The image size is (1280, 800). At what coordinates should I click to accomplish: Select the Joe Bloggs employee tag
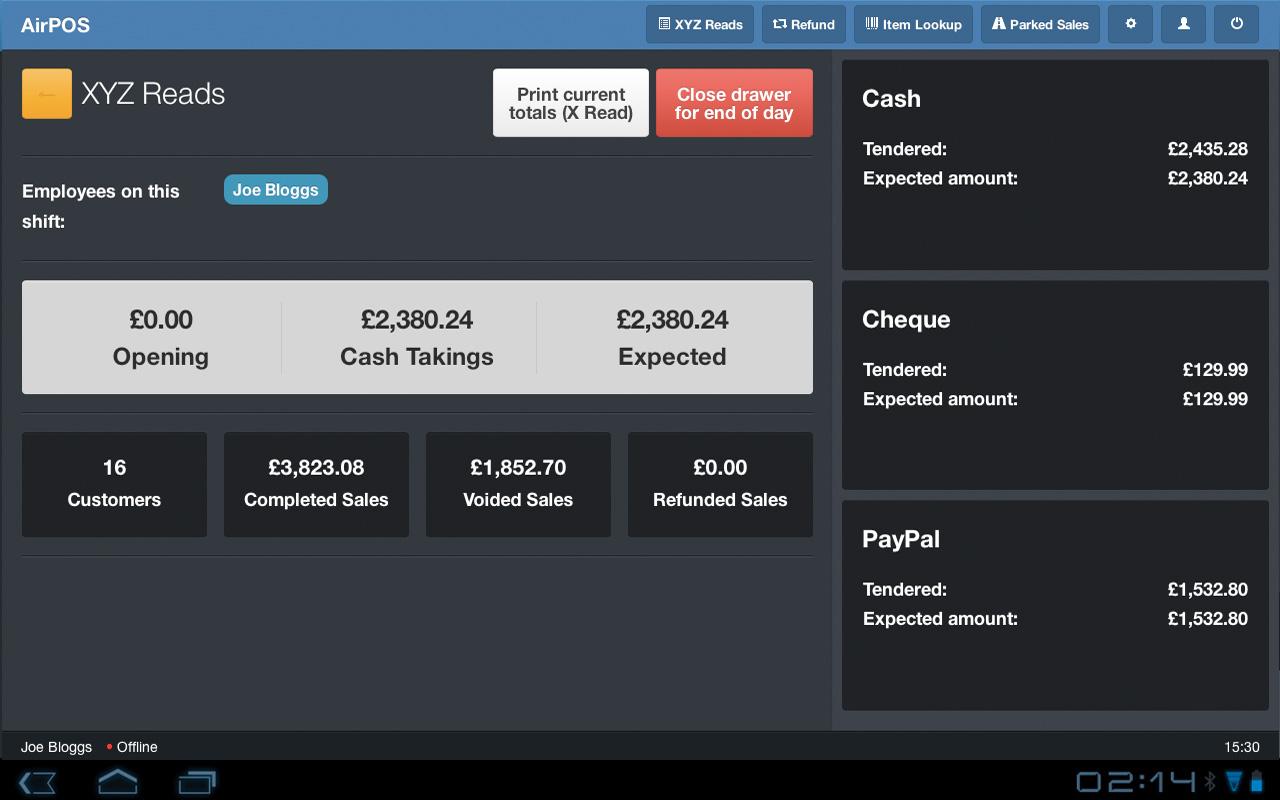(276, 190)
